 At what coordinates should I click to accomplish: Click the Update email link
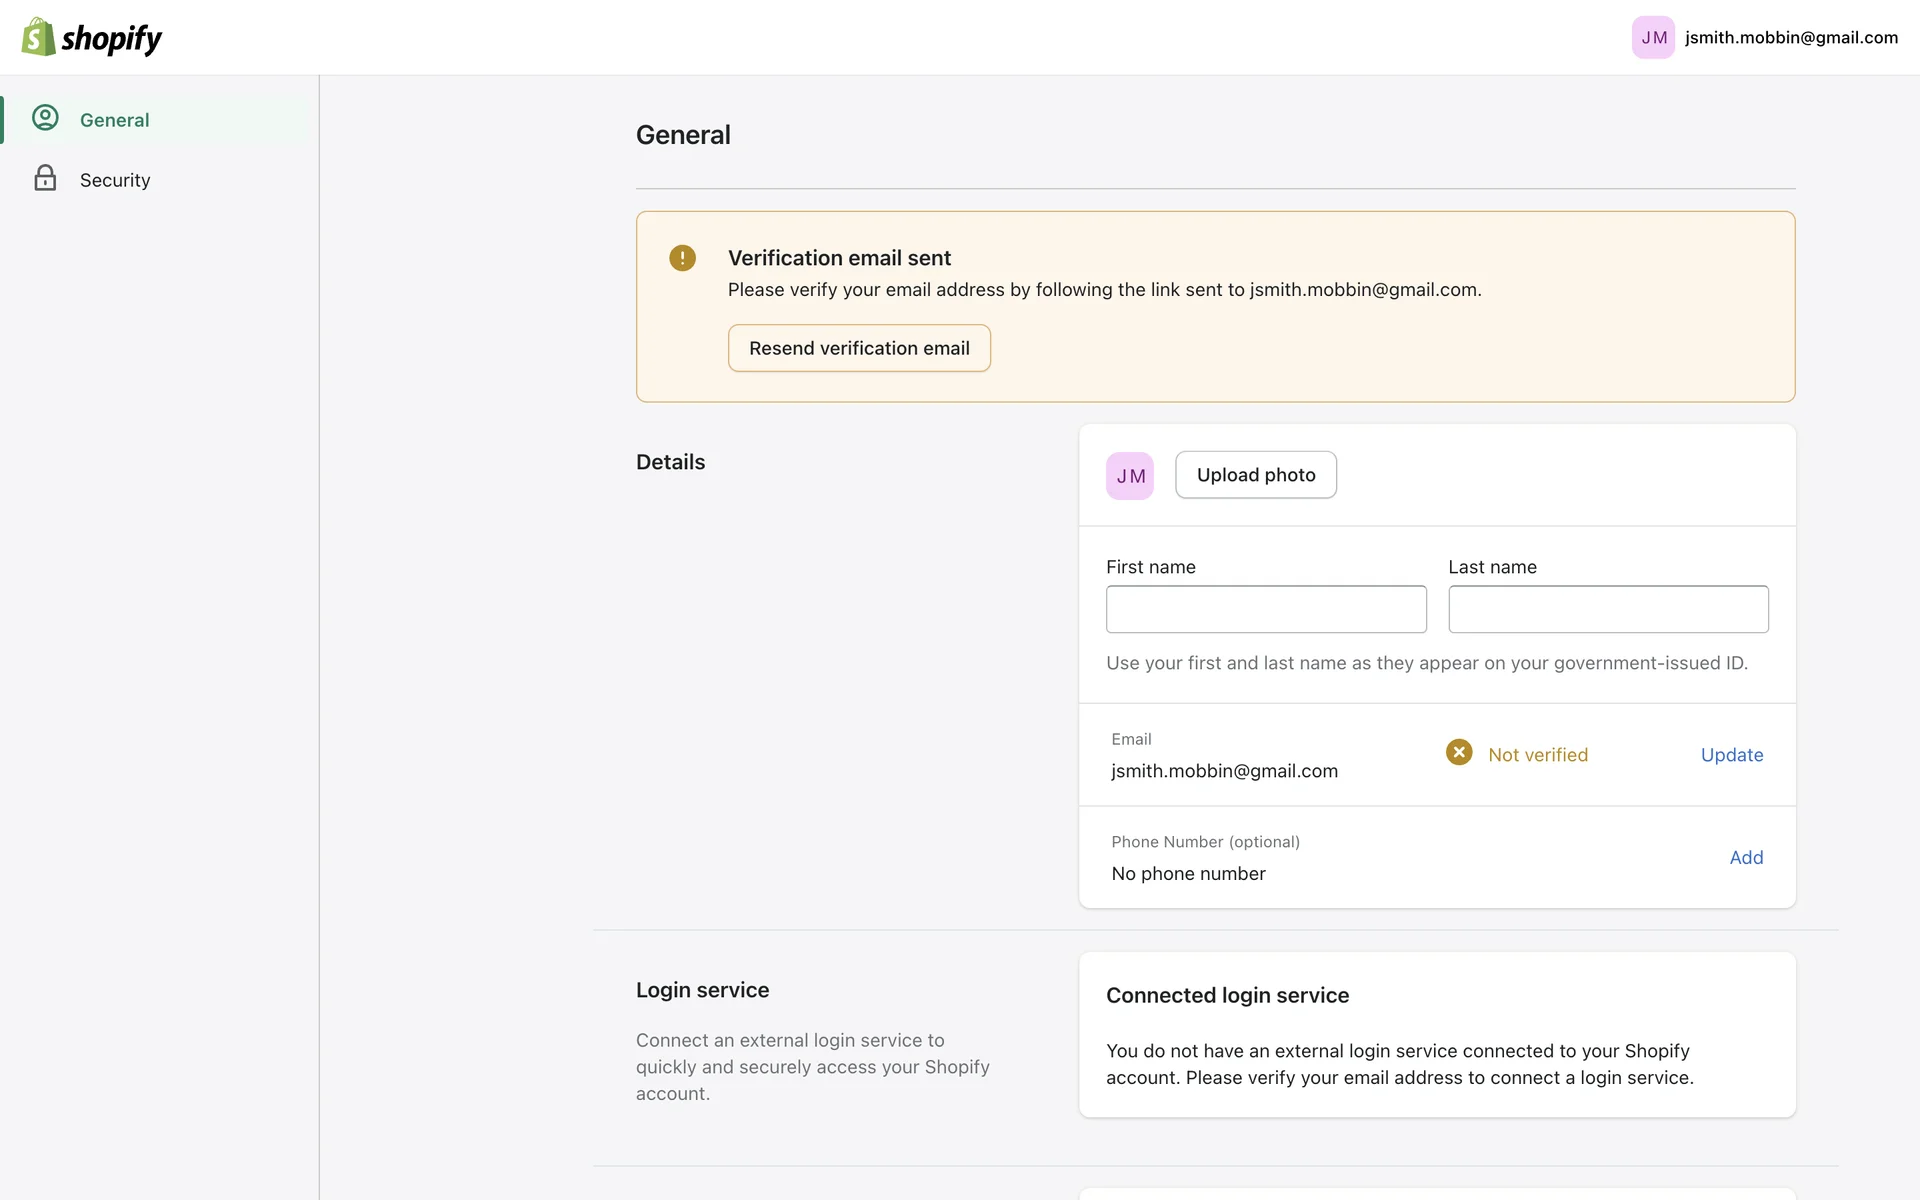coord(1731,755)
